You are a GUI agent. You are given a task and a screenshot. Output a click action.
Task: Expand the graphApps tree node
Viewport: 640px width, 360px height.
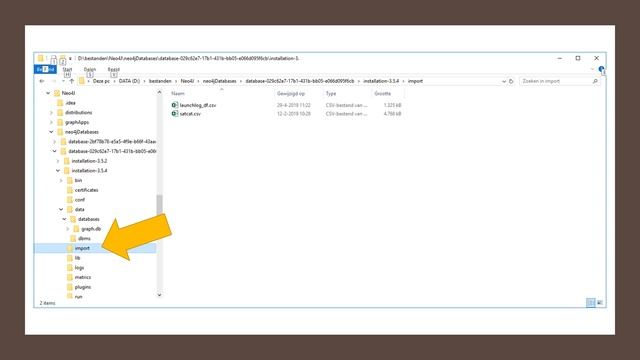[x=51, y=122]
